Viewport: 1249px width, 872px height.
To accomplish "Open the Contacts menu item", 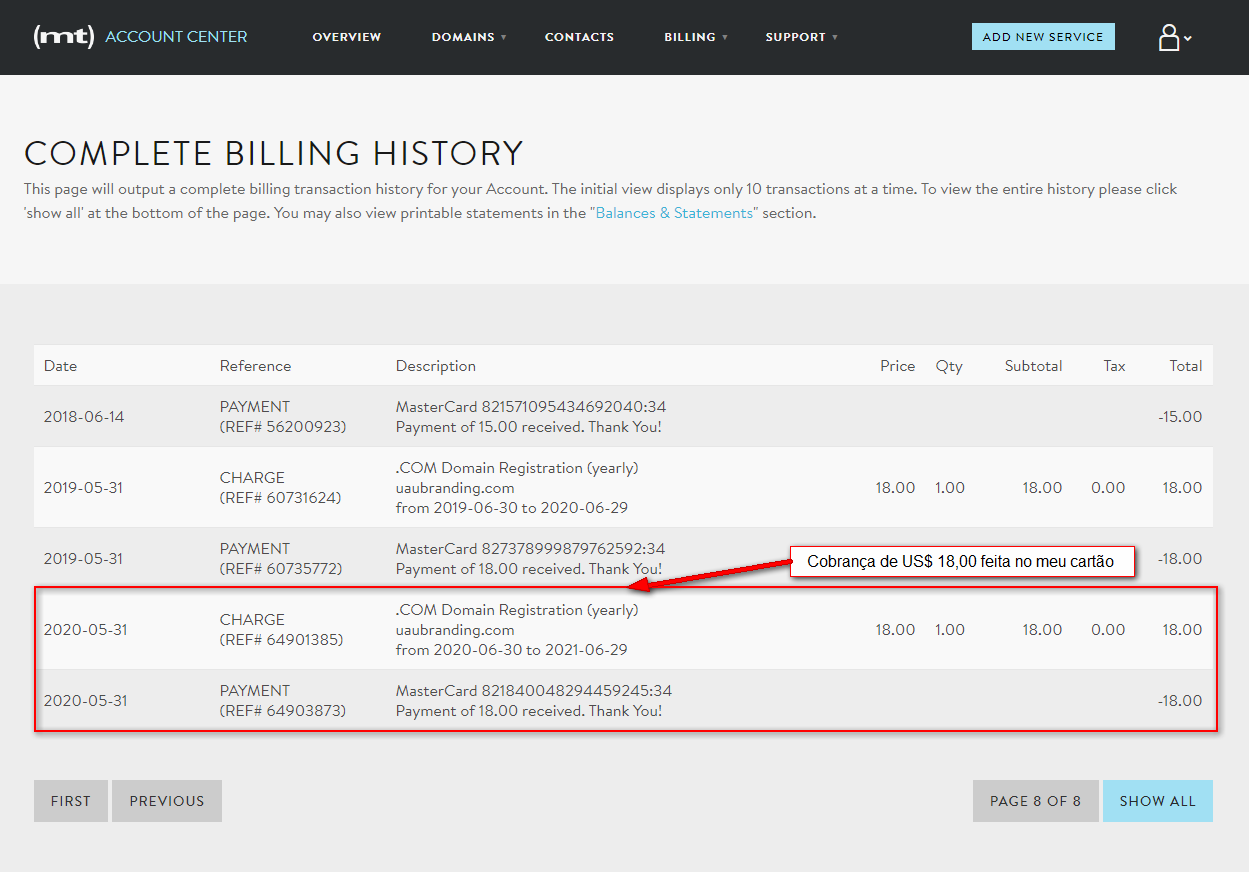I will pos(579,37).
